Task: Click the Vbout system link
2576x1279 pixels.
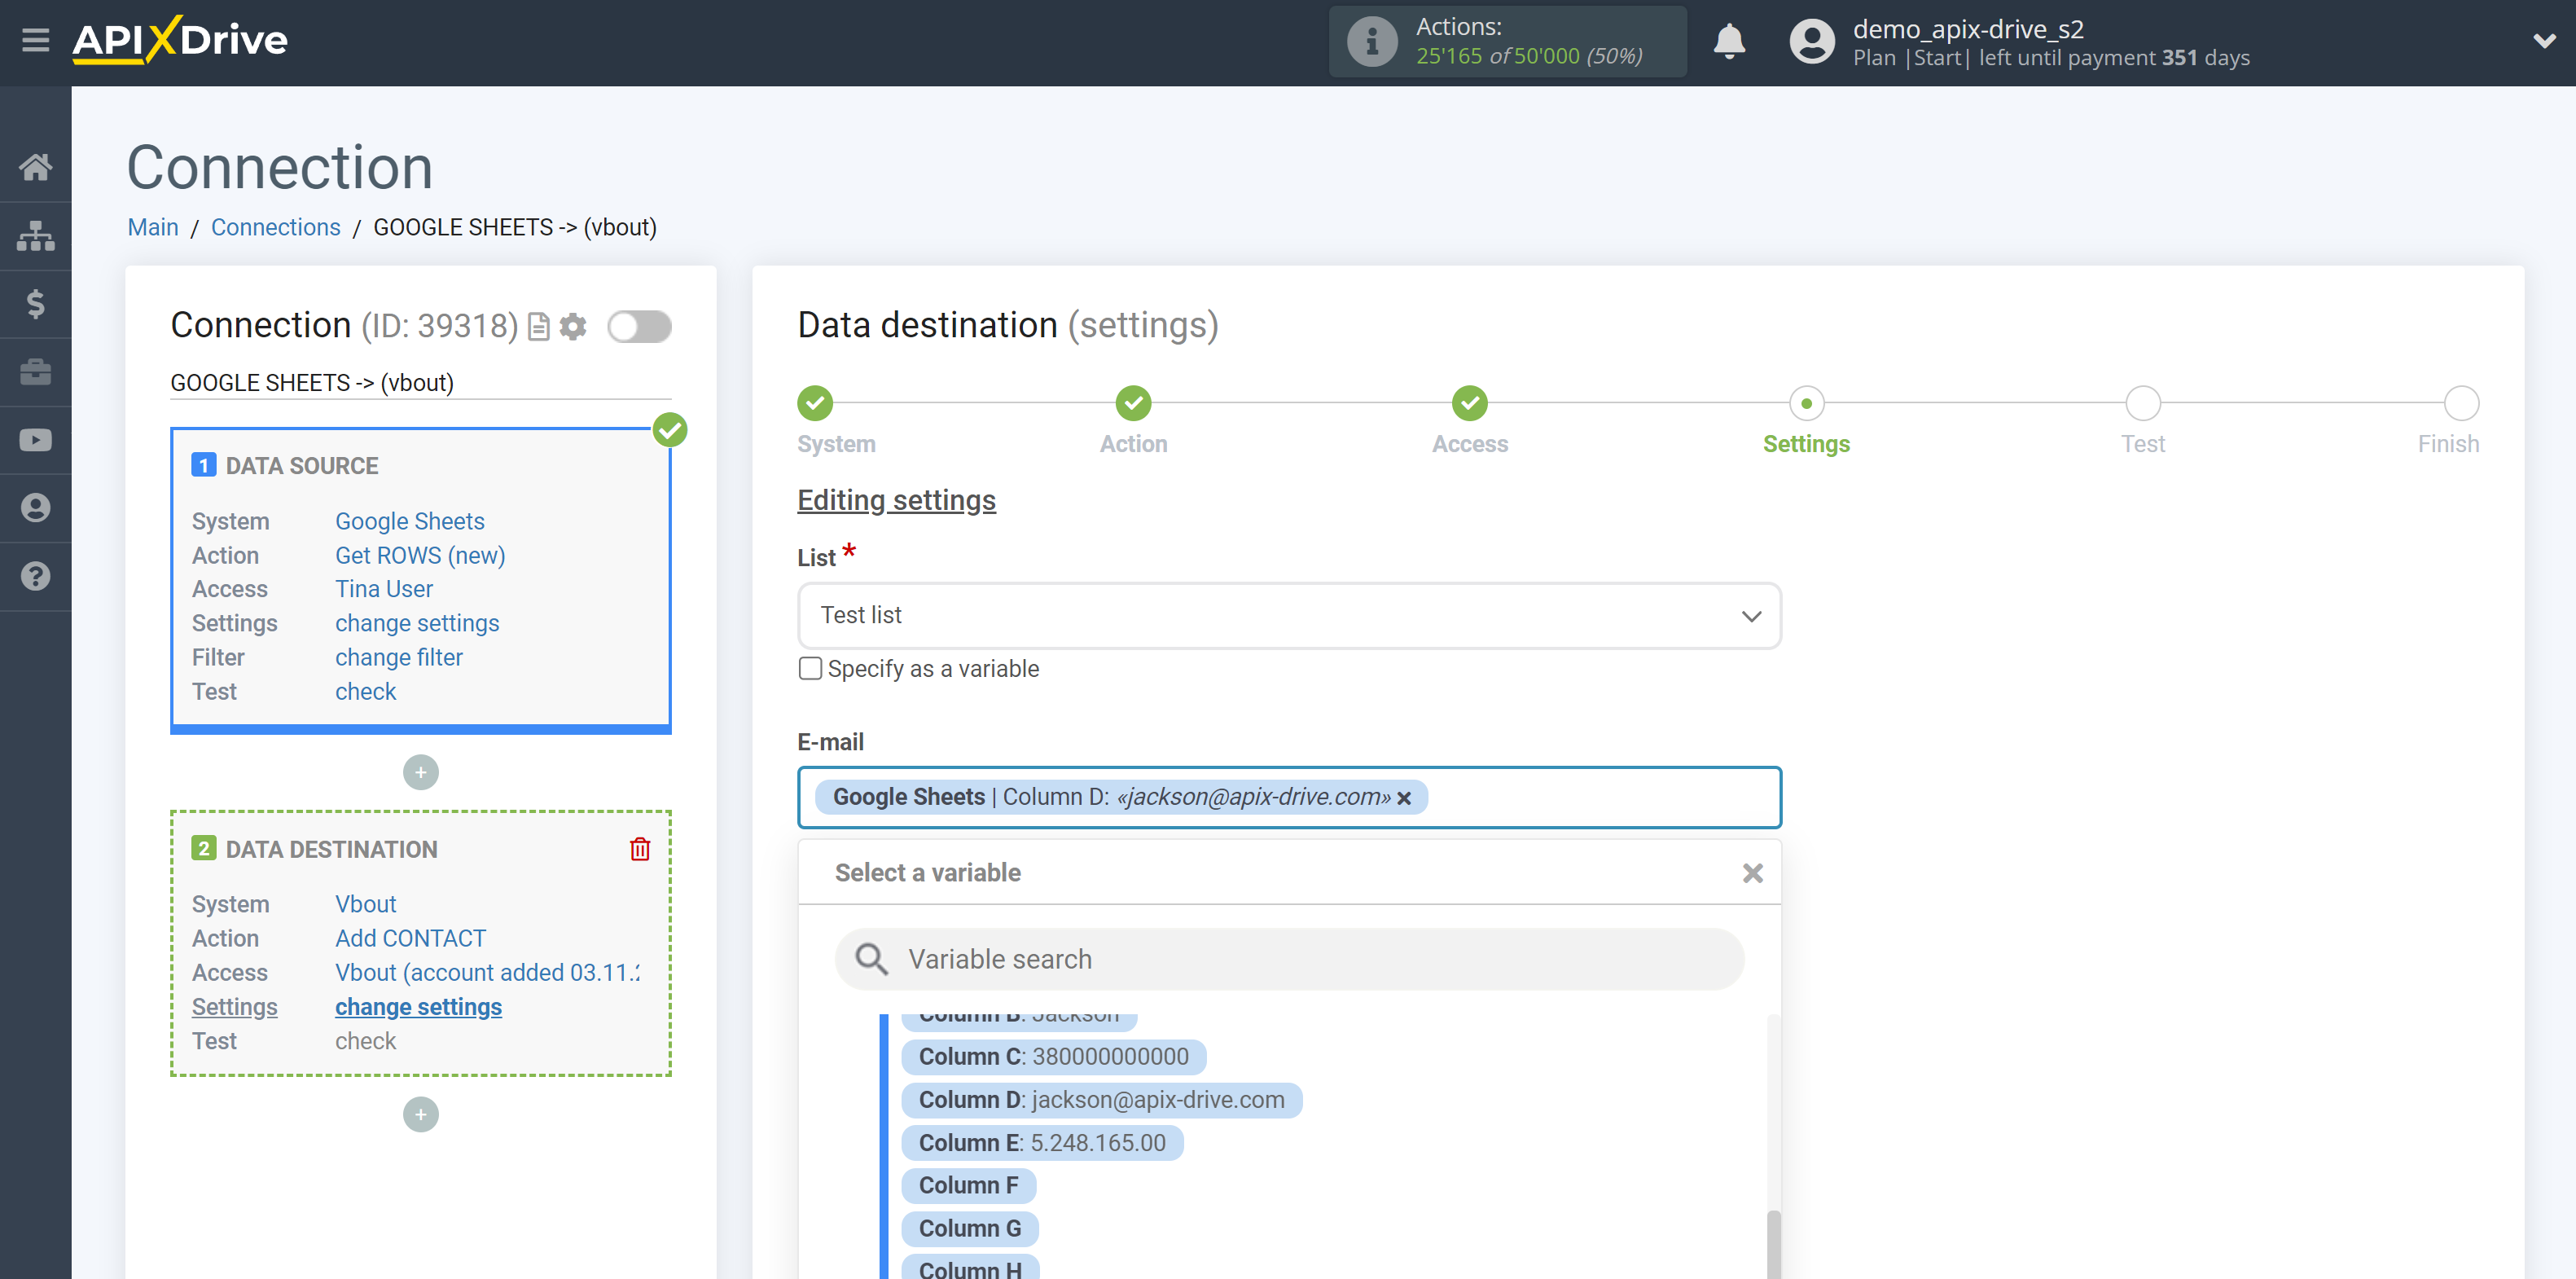Action: [365, 904]
